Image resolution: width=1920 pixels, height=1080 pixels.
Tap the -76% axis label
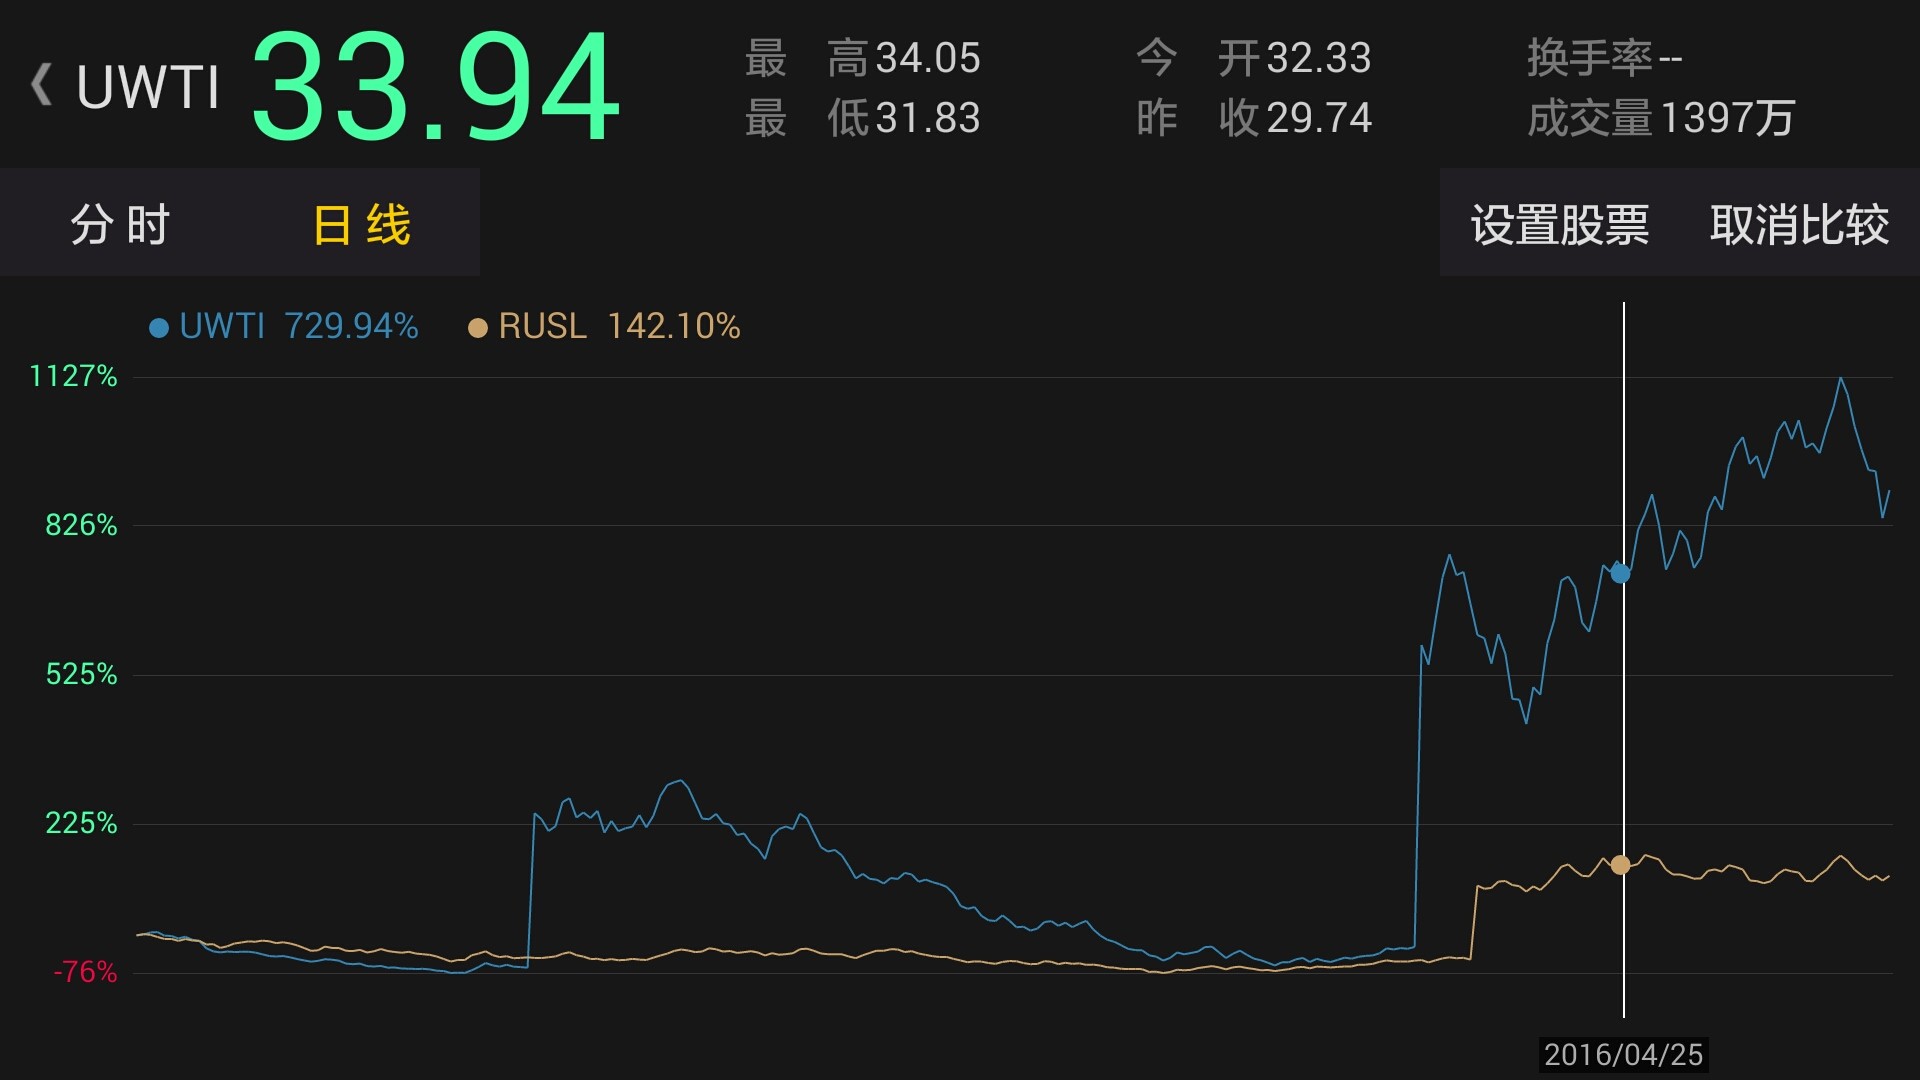(x=85, y=972)
